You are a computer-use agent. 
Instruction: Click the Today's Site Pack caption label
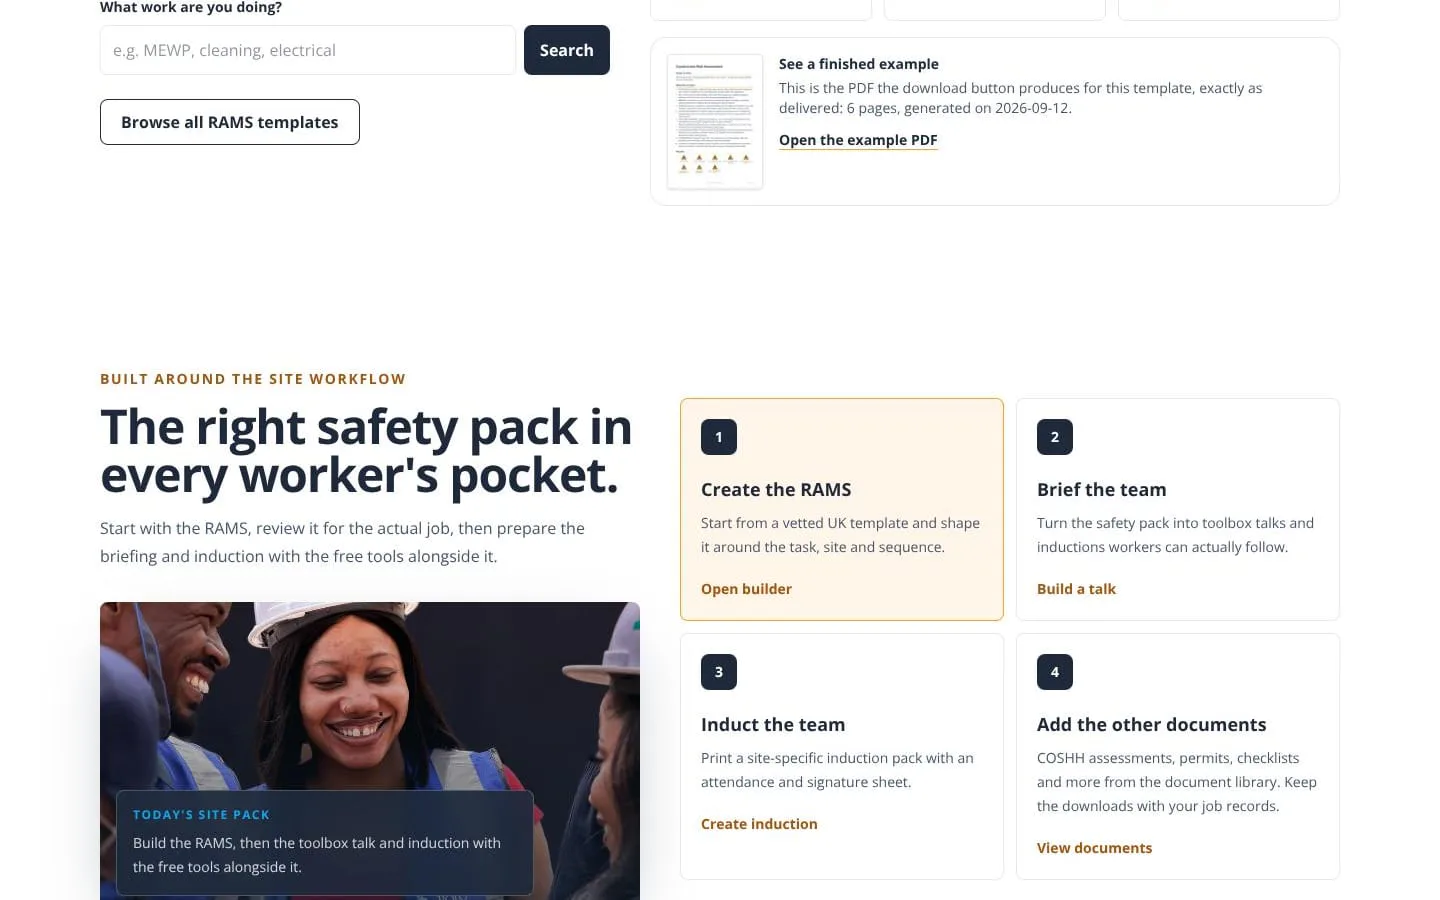201,815
